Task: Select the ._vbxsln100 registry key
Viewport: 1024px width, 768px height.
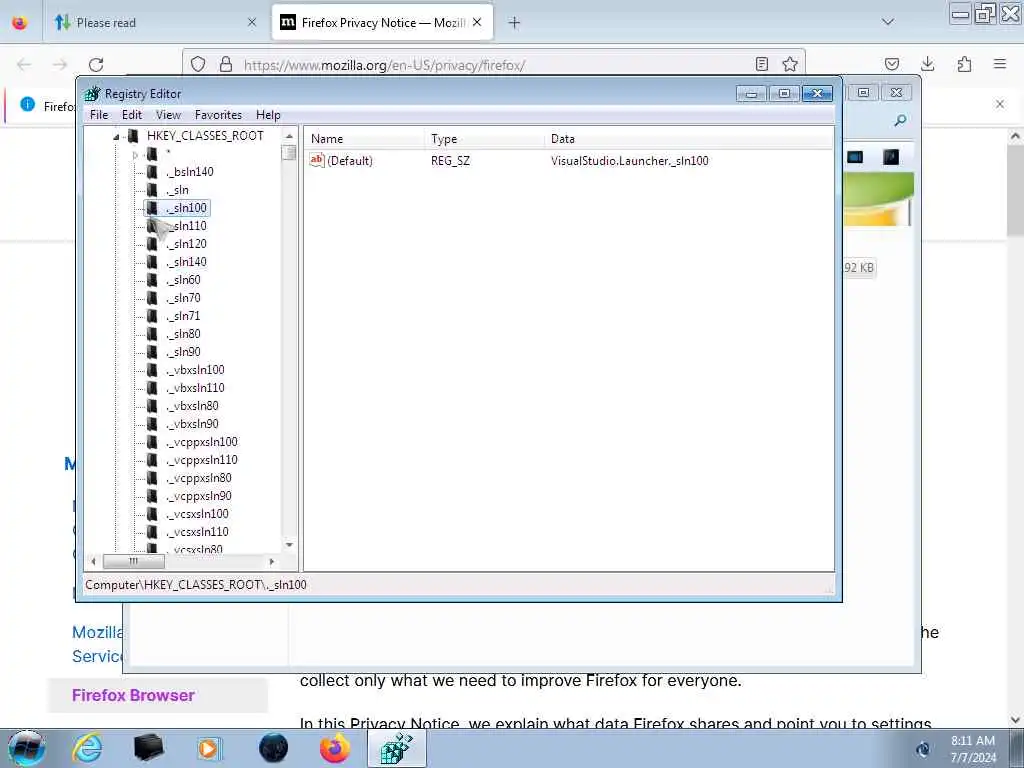Action: point(195,370)
